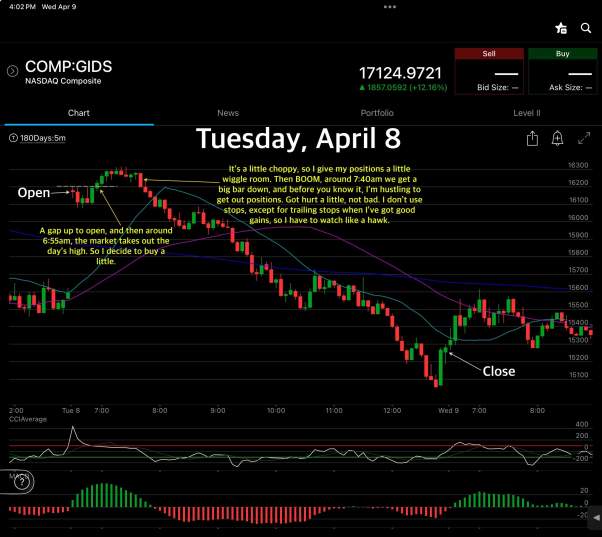Image resolution: width=602 pixels, height=537 pixels.
Task: Open the symbol search magnifier
Action: [586, 28]
